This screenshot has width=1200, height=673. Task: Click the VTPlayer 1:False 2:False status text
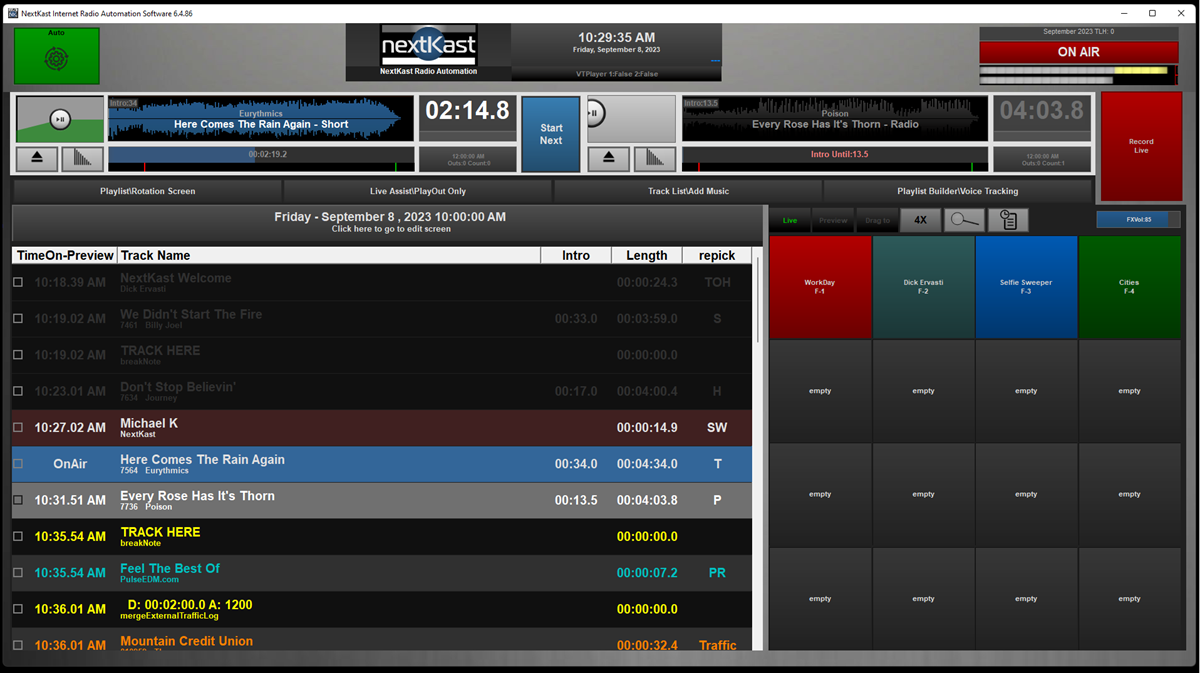616,74
